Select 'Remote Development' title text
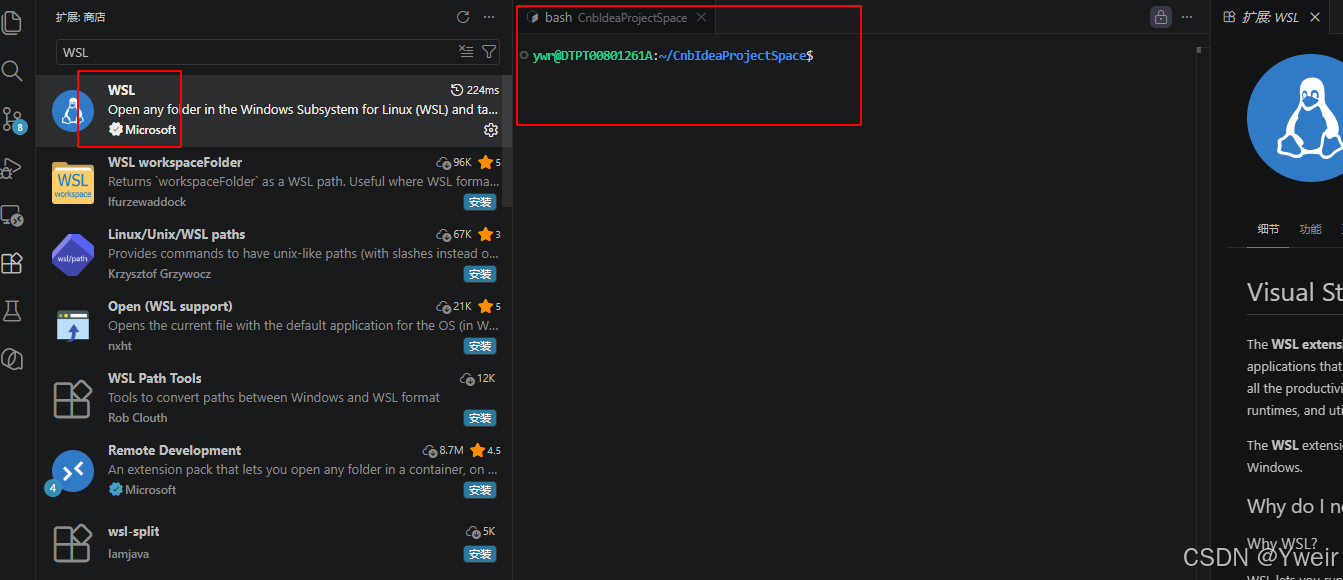 (x=174, y=450)
